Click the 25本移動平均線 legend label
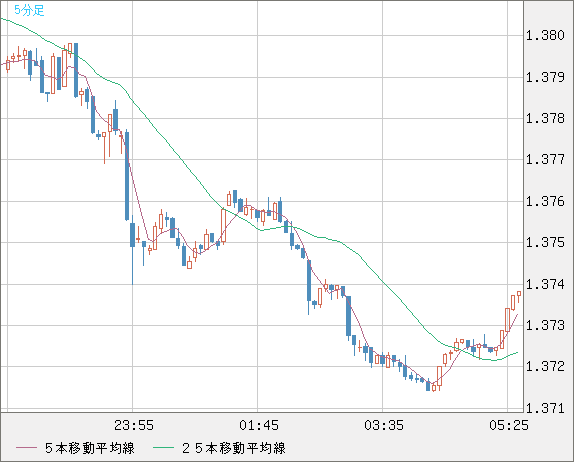The height and width of the screenshot is (462, 574). coord(234,448)
